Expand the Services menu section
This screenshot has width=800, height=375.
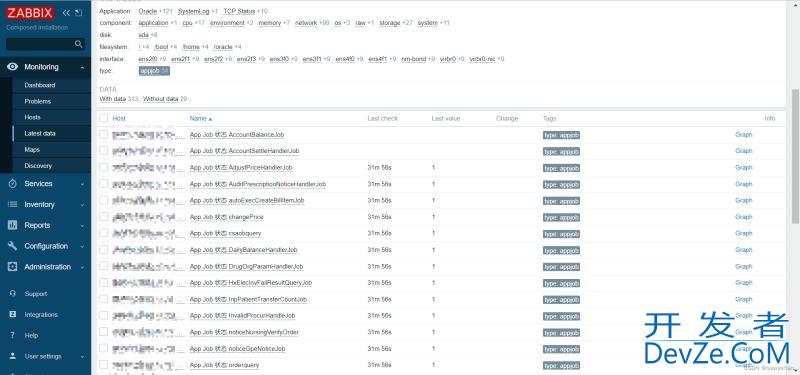click(x=82, y=184)
